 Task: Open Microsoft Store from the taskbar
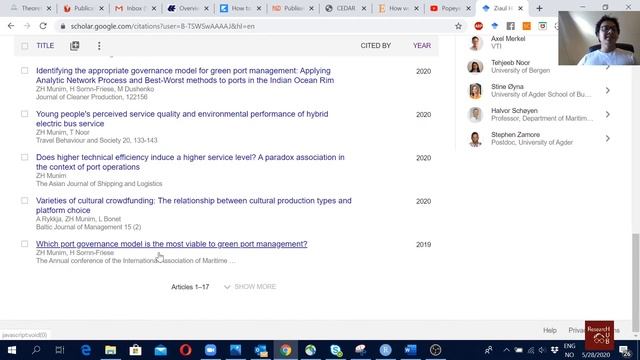[135, 350]
